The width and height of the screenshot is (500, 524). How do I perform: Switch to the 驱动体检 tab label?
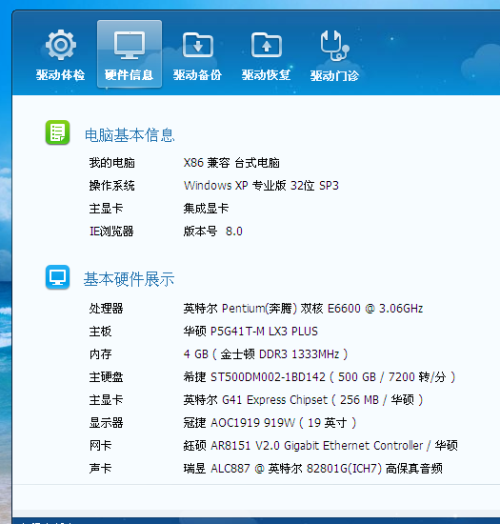(60, 75)
